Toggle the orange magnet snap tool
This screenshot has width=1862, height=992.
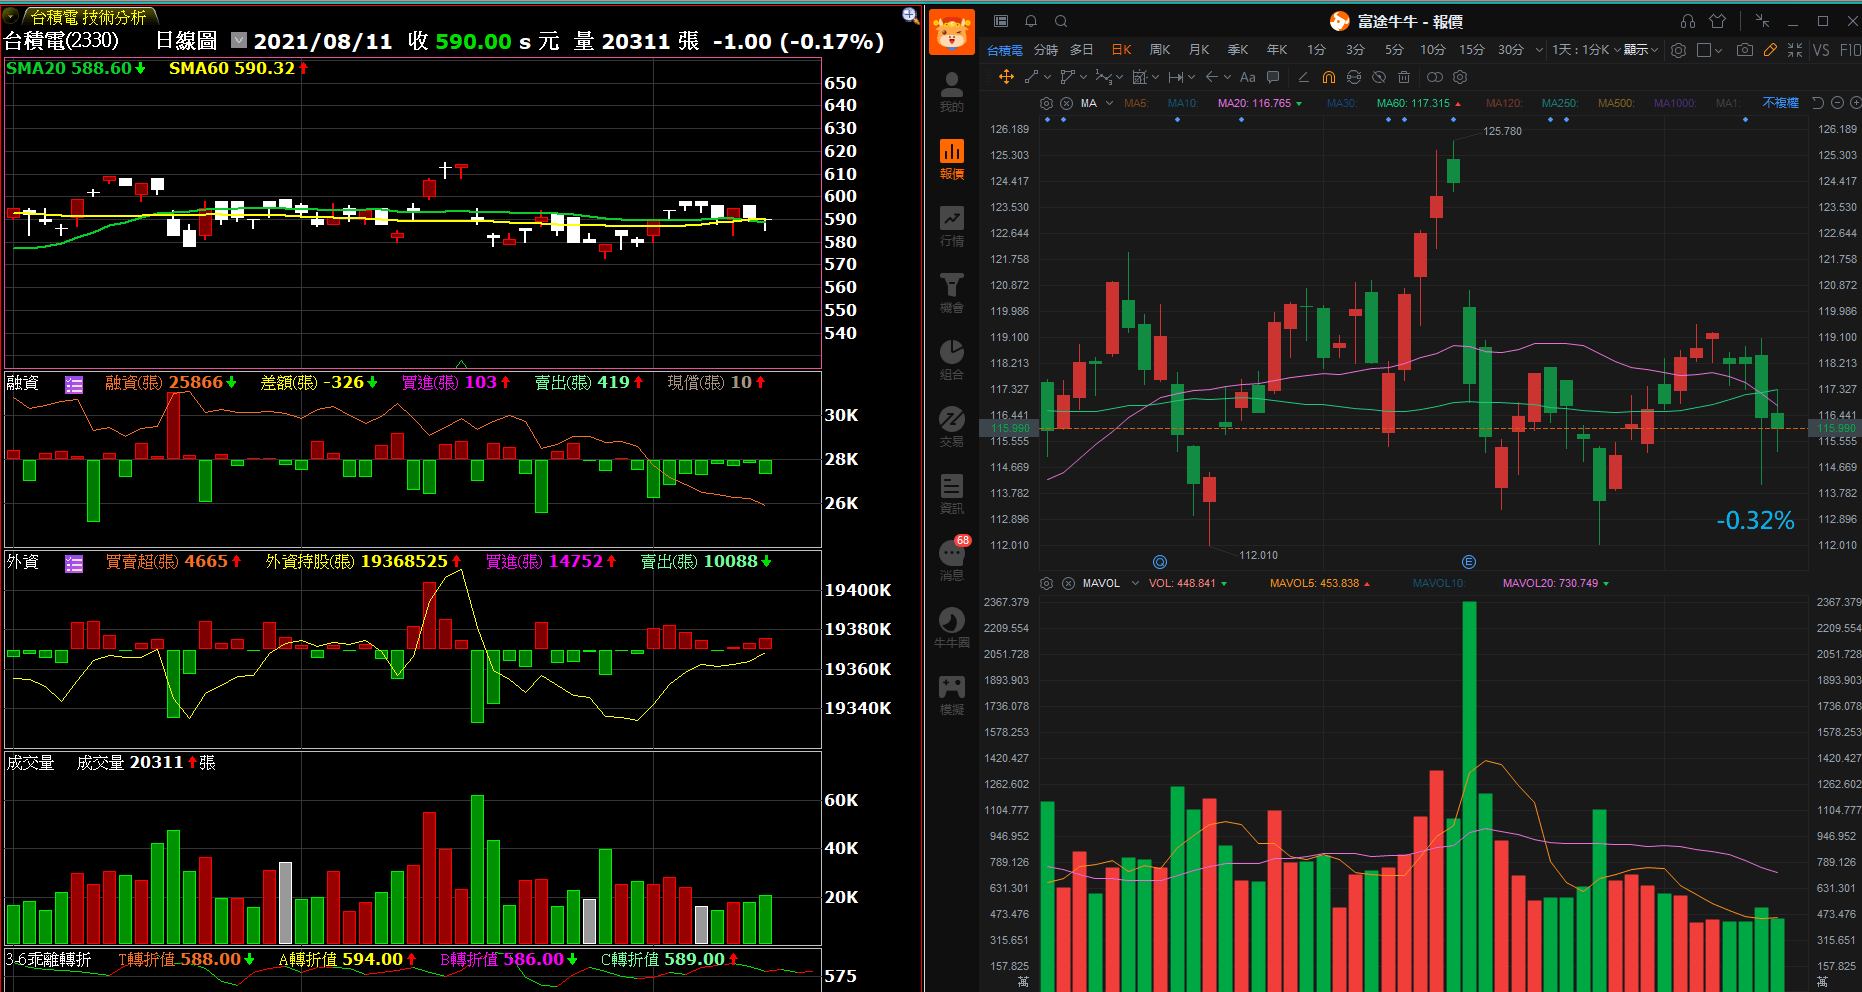tap(1328, 77)
